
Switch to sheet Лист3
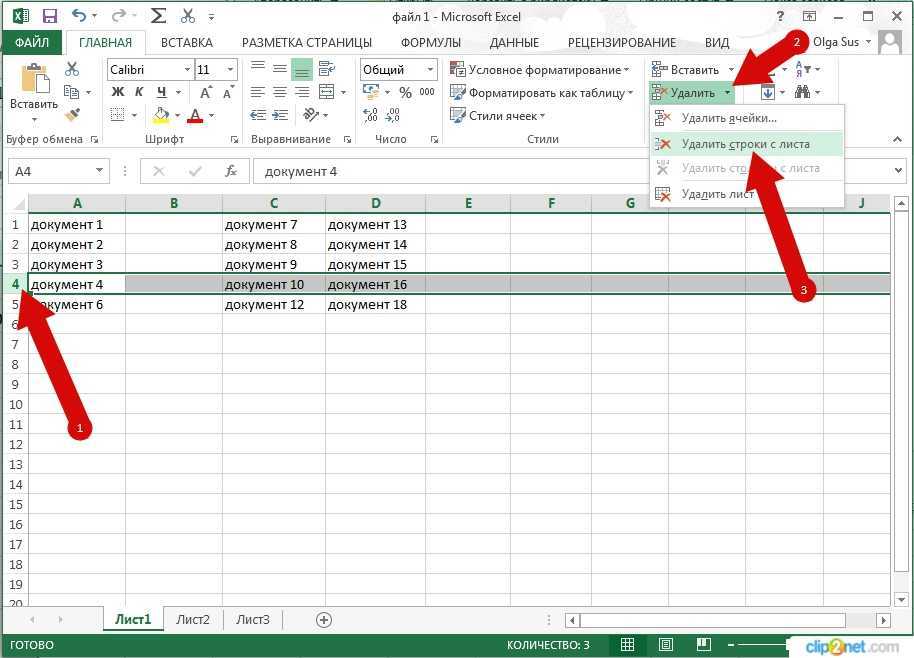pyautogui.click(x=252, y=620)
